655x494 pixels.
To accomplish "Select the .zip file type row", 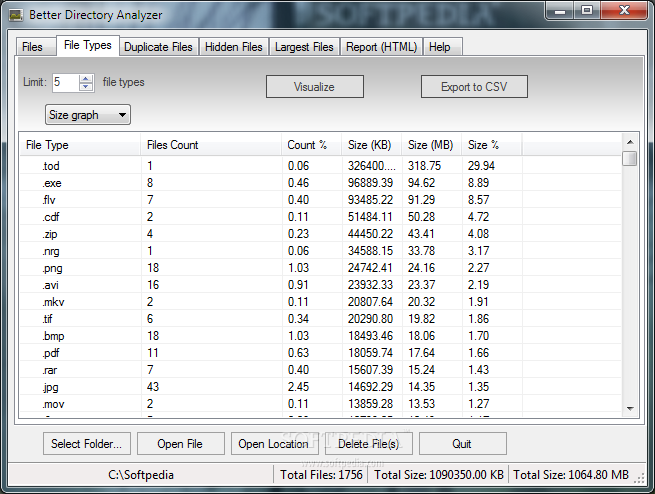I will [321, 234].
